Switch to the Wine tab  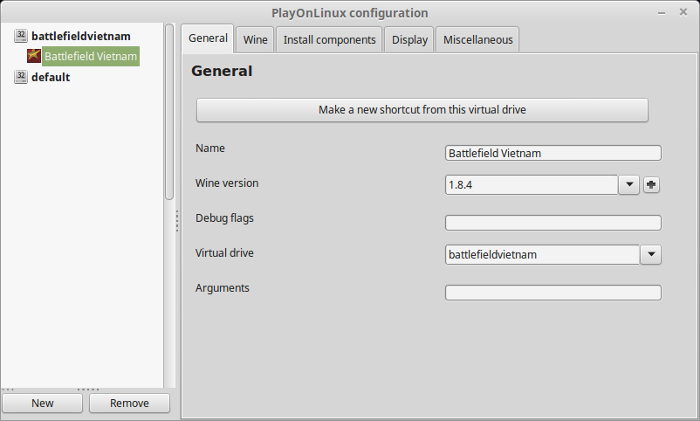255,40
